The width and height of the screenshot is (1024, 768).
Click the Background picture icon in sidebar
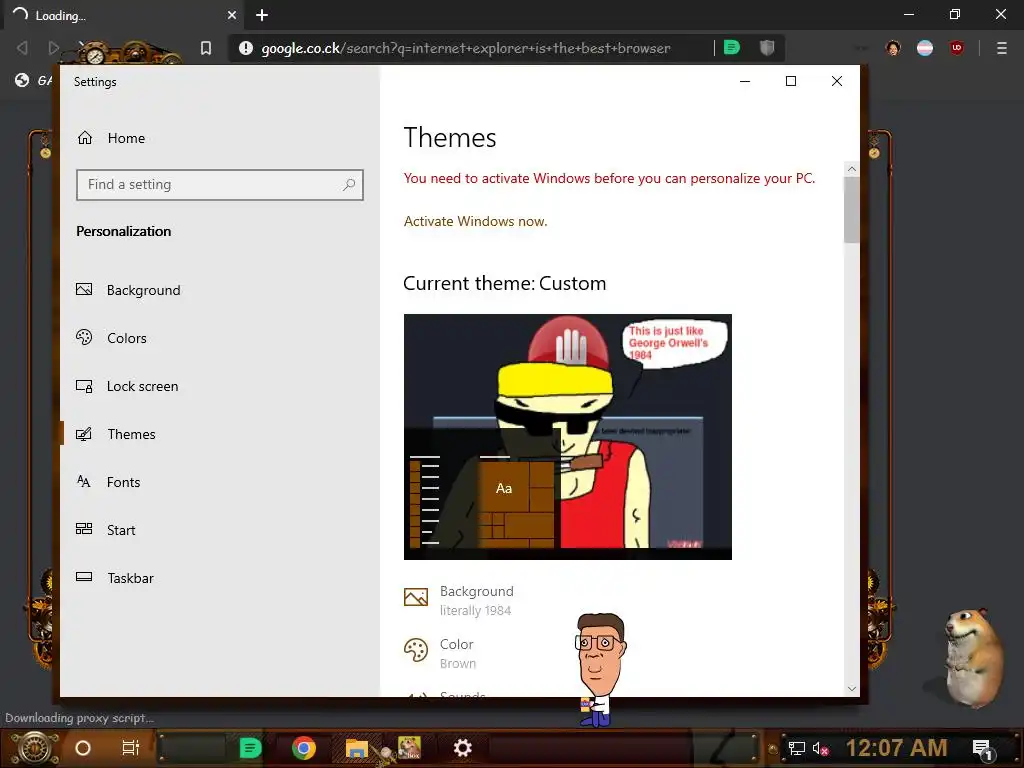pyautogui.click(x=84, y=289)
